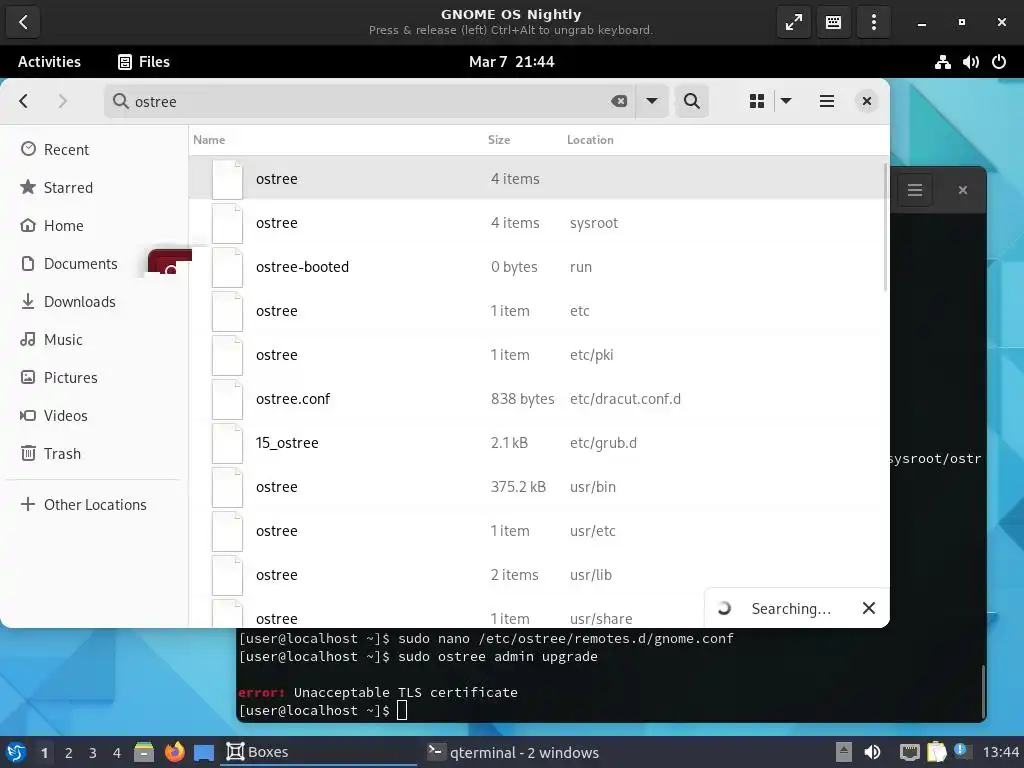
Task: Open Starred in sidebar
Action: 94,187
